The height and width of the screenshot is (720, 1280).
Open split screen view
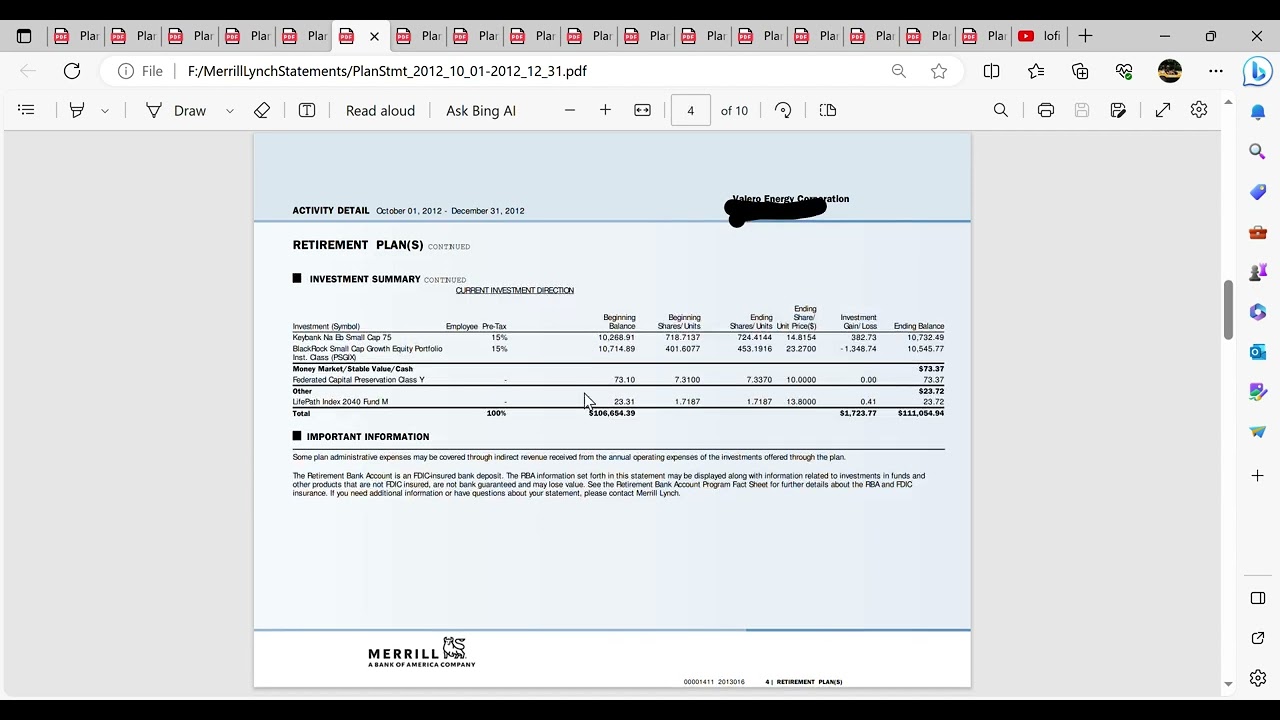coord(991,71)
